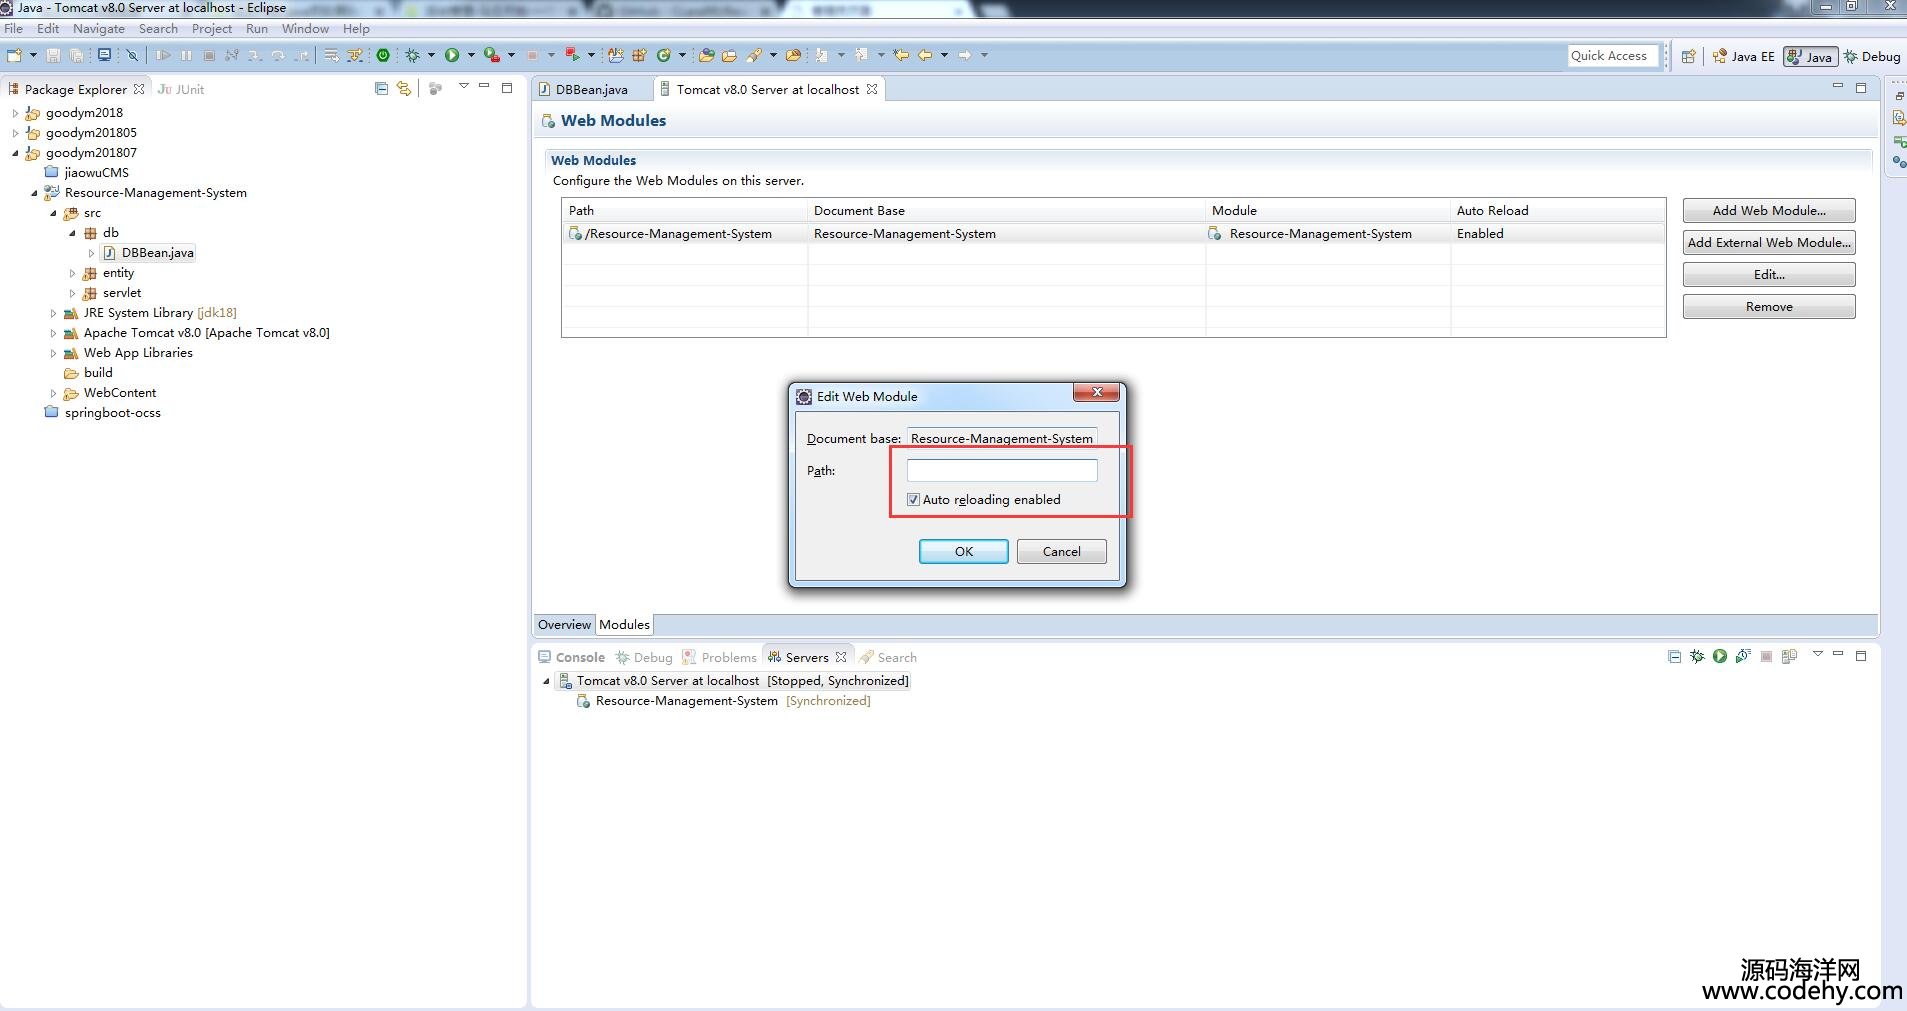Close the Tomcat v8.0 Server editor tab
The height and width of the screenshot is (1011, 1907).
pos(872,89)
